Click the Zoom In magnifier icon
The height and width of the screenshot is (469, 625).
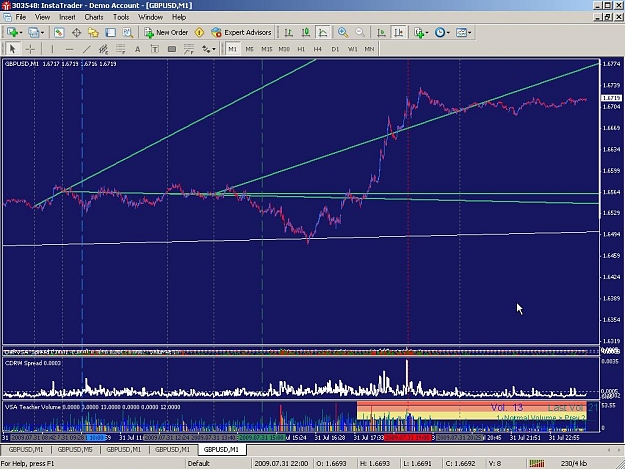[342, 32]
